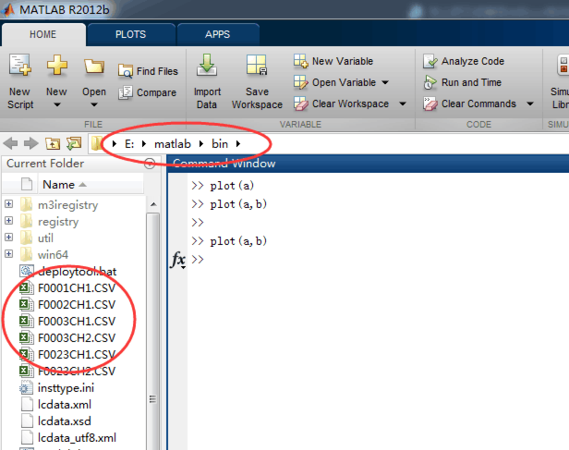The width and height of the screenshot is (569, 450).
Task: Expand the m3iregistry folder
Action: (x=9, y=204)
